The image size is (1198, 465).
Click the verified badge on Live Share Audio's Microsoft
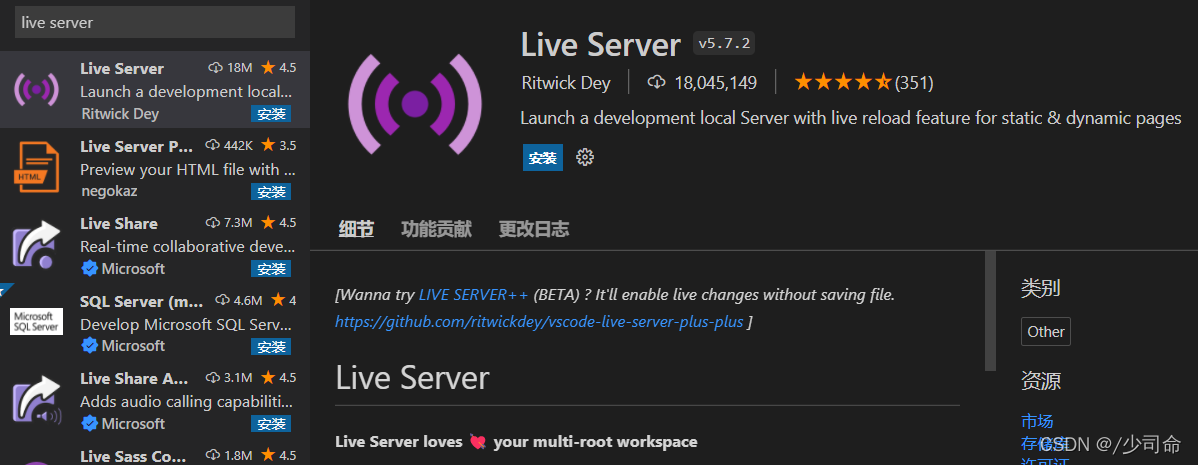pos(89,423)
